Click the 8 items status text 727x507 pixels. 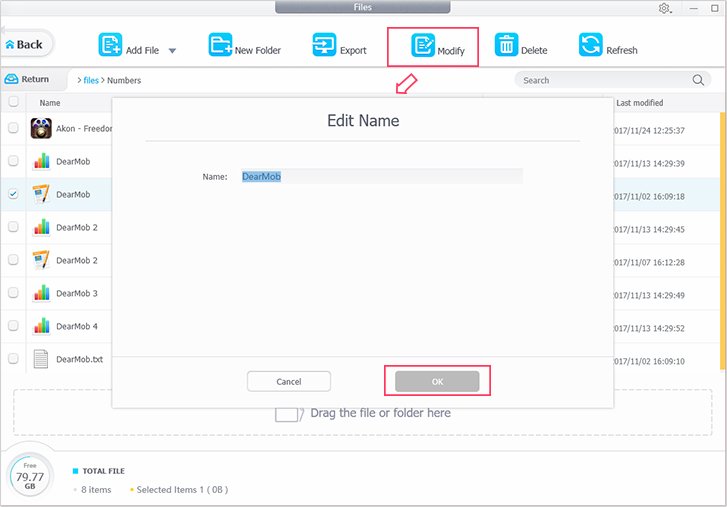[x=96, y=490]
